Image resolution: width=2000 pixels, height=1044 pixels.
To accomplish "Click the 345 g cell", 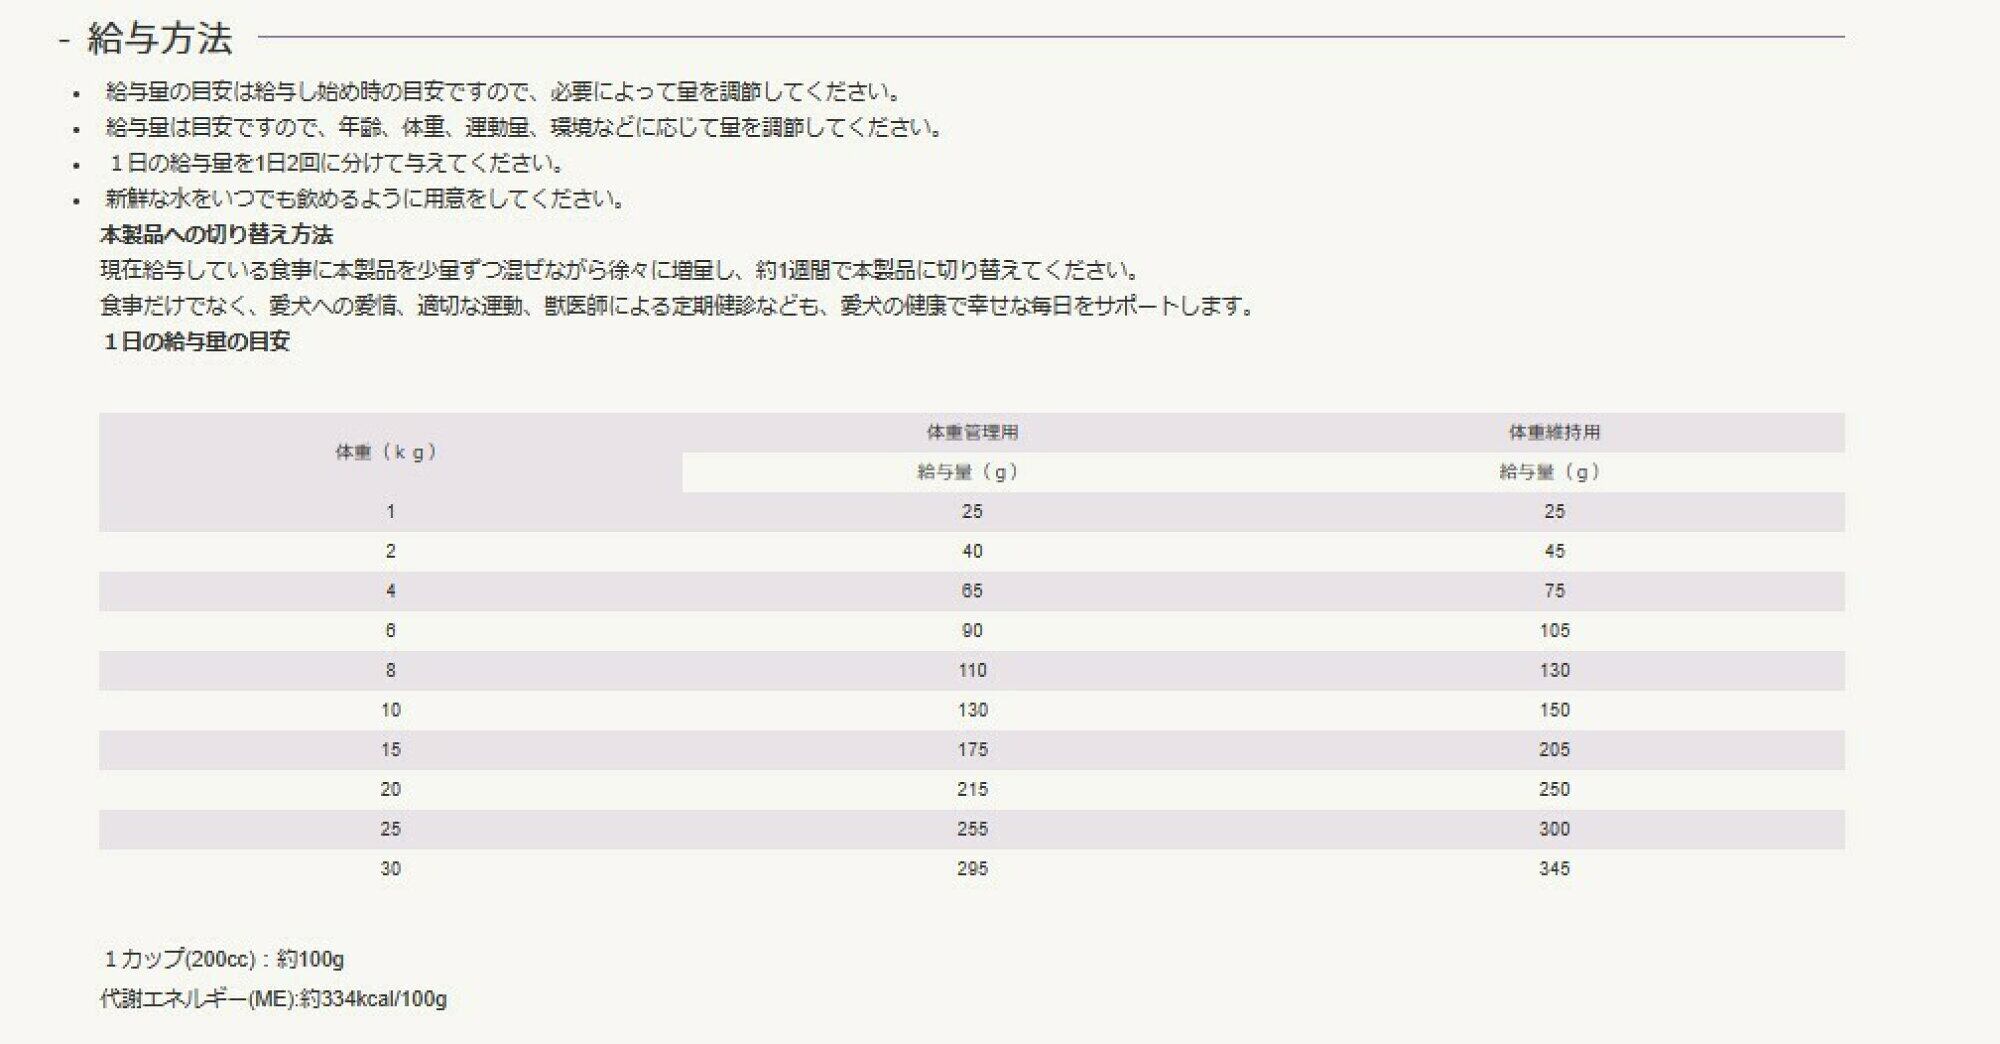I will coord(1554,869).
